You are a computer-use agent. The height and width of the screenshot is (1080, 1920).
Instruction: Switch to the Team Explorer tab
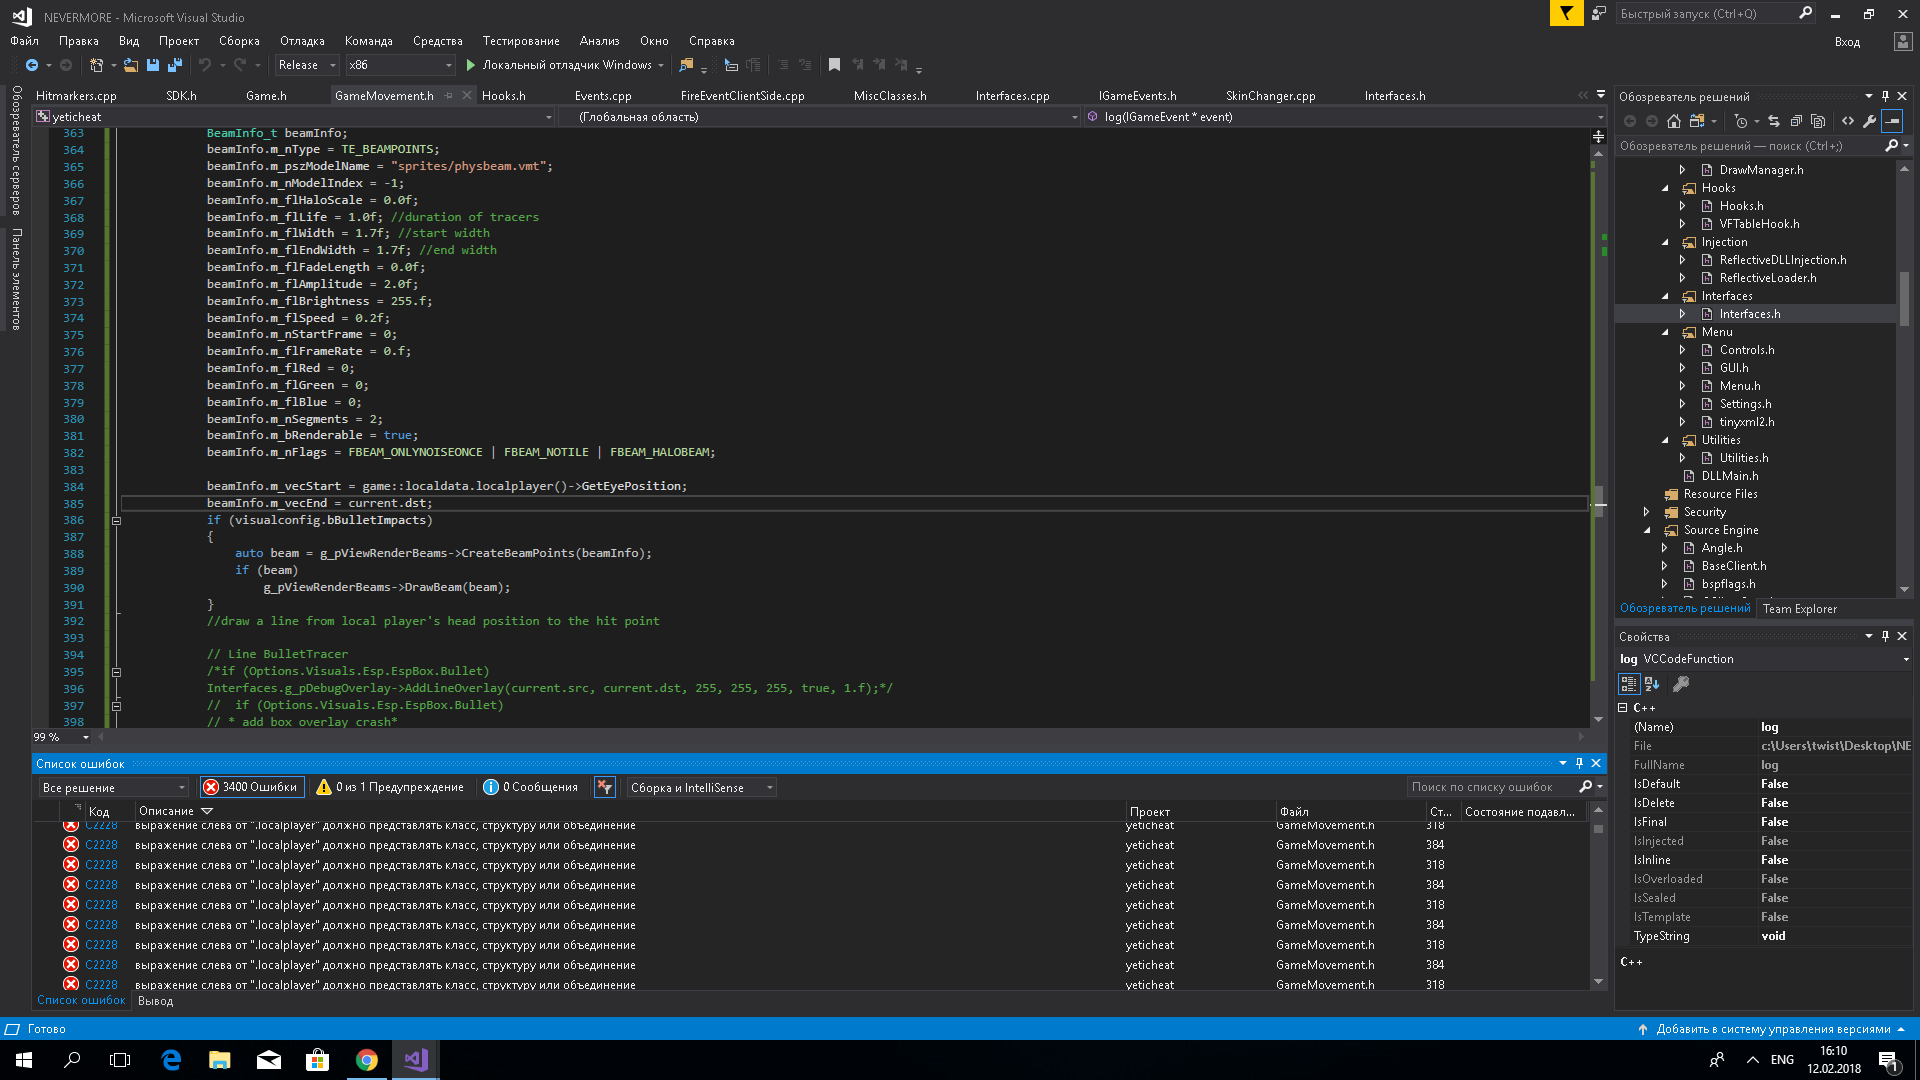(1799, 608)
